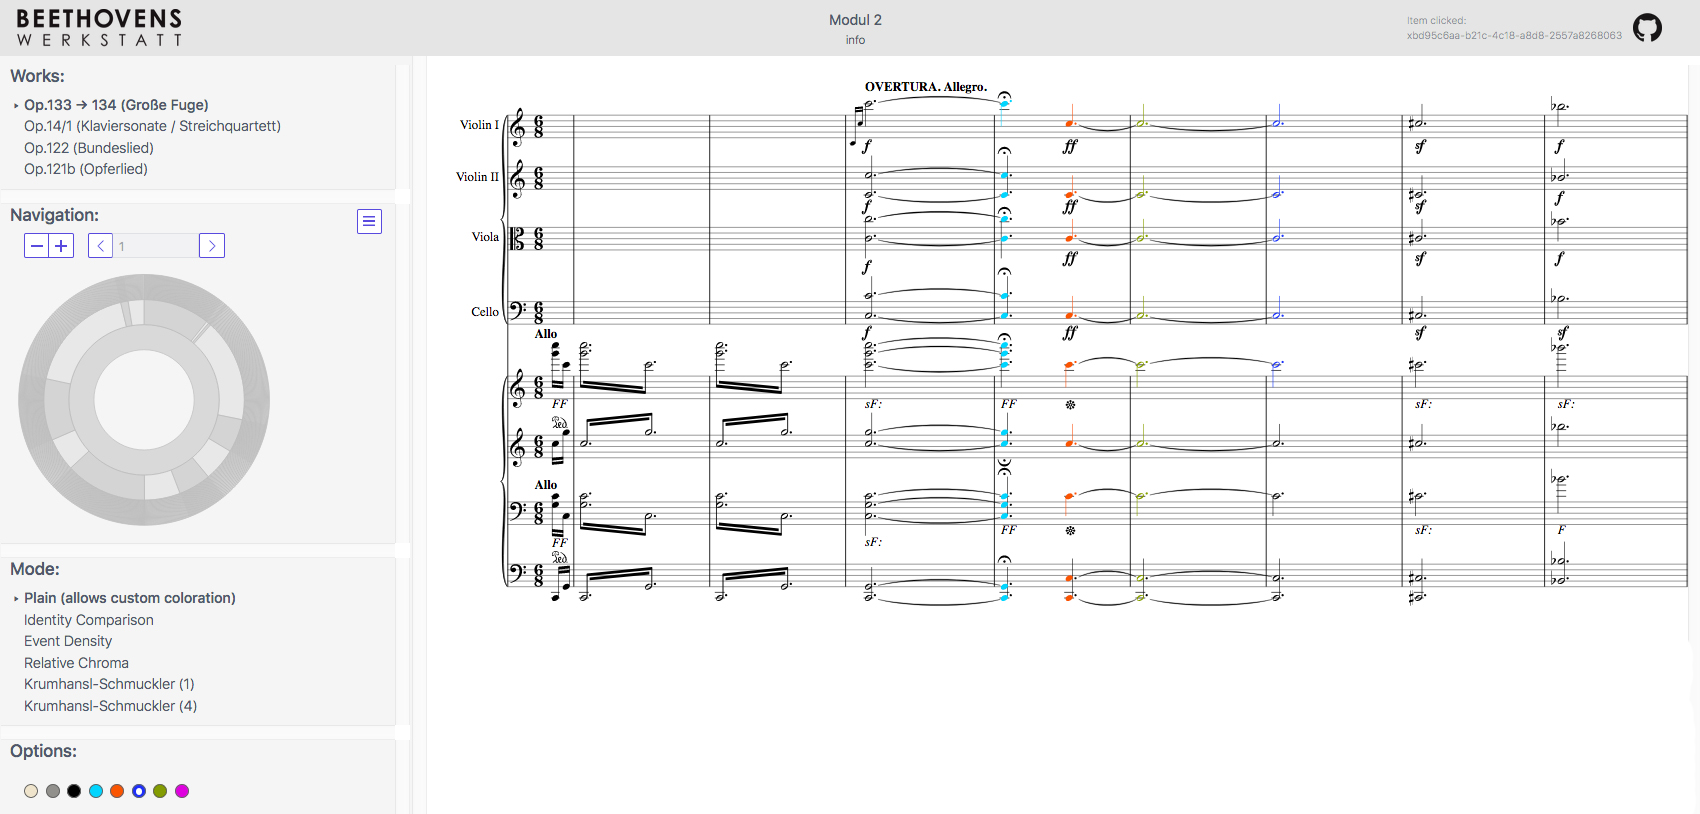
Task: Click the green note in Violin I
Action: coord(1141,124)
